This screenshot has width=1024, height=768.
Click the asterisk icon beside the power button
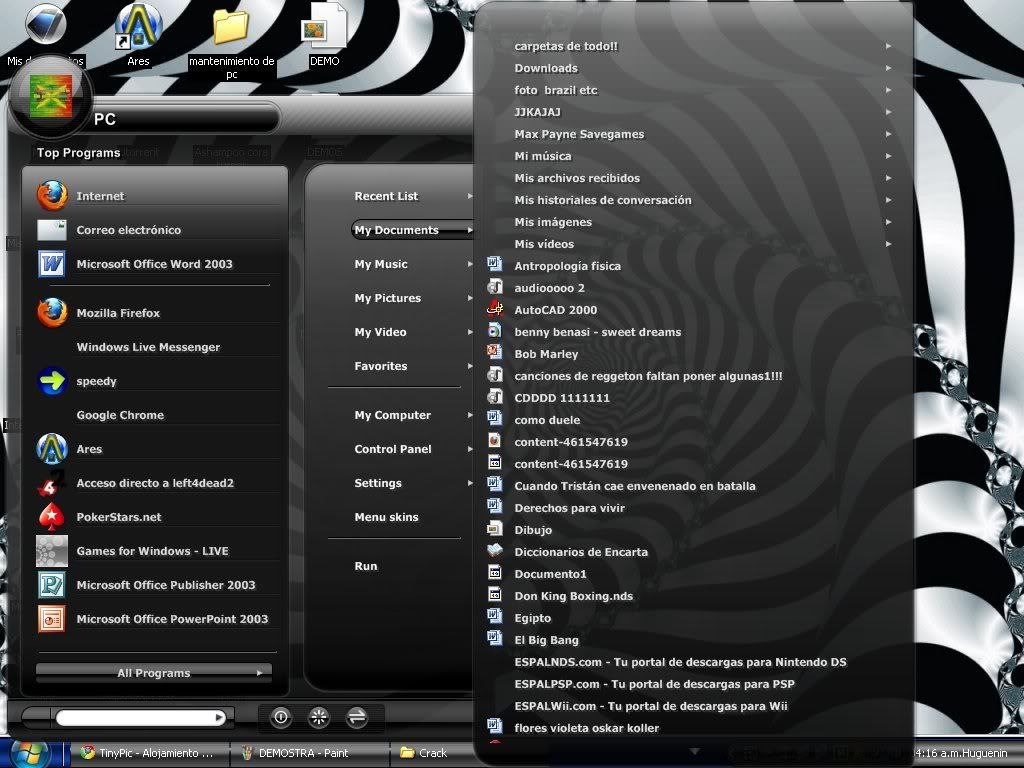click(x=319, y=718)
